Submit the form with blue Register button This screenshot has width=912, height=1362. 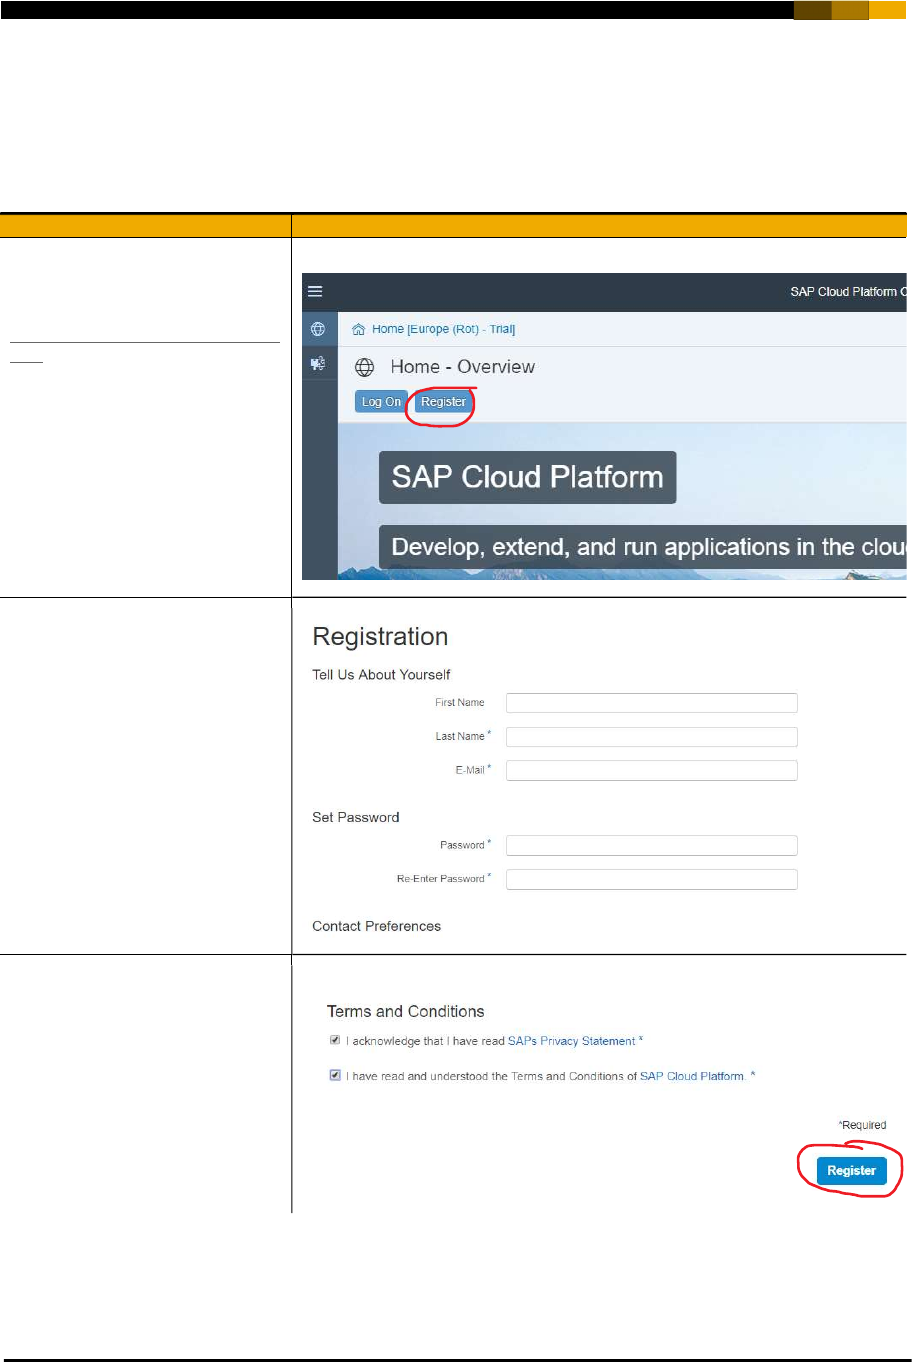point(851,1170)
